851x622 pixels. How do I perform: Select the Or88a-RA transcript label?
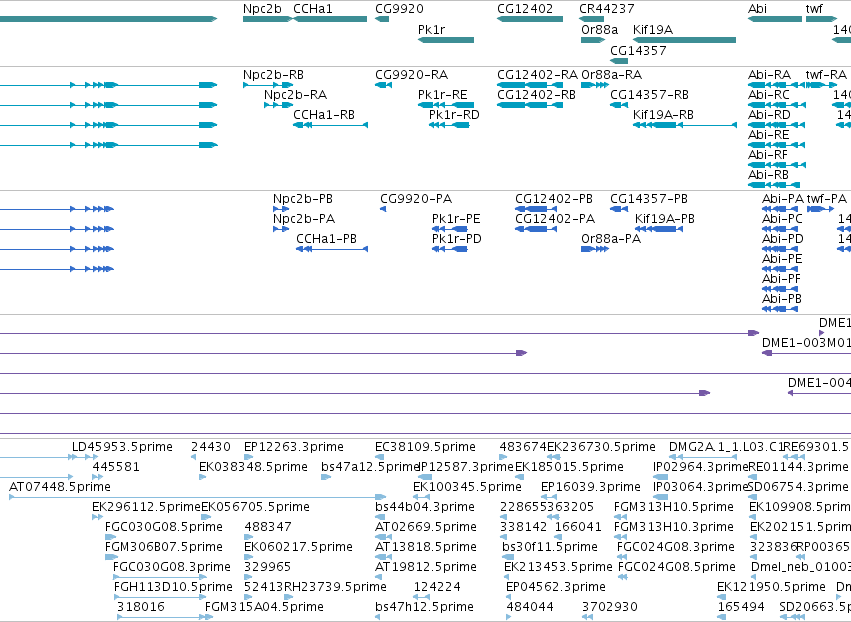pos(612,75)
